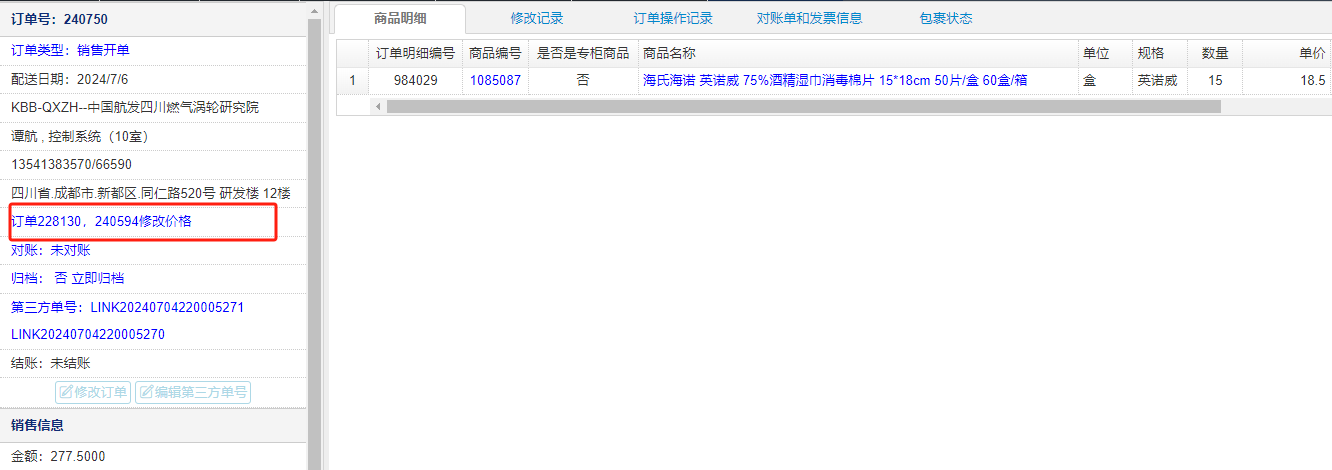Image resolution: width=1332 pixels, height=470 pixels.
Task: Select the 订单明细编号 column header
Action: coord(415,53)
